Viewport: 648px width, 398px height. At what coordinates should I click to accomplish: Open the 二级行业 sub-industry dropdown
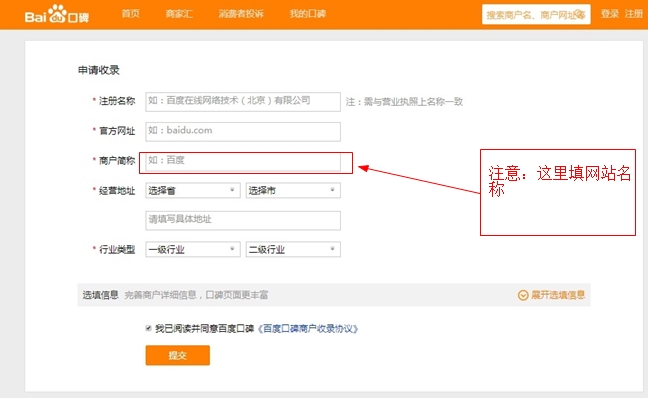point(293,249)
